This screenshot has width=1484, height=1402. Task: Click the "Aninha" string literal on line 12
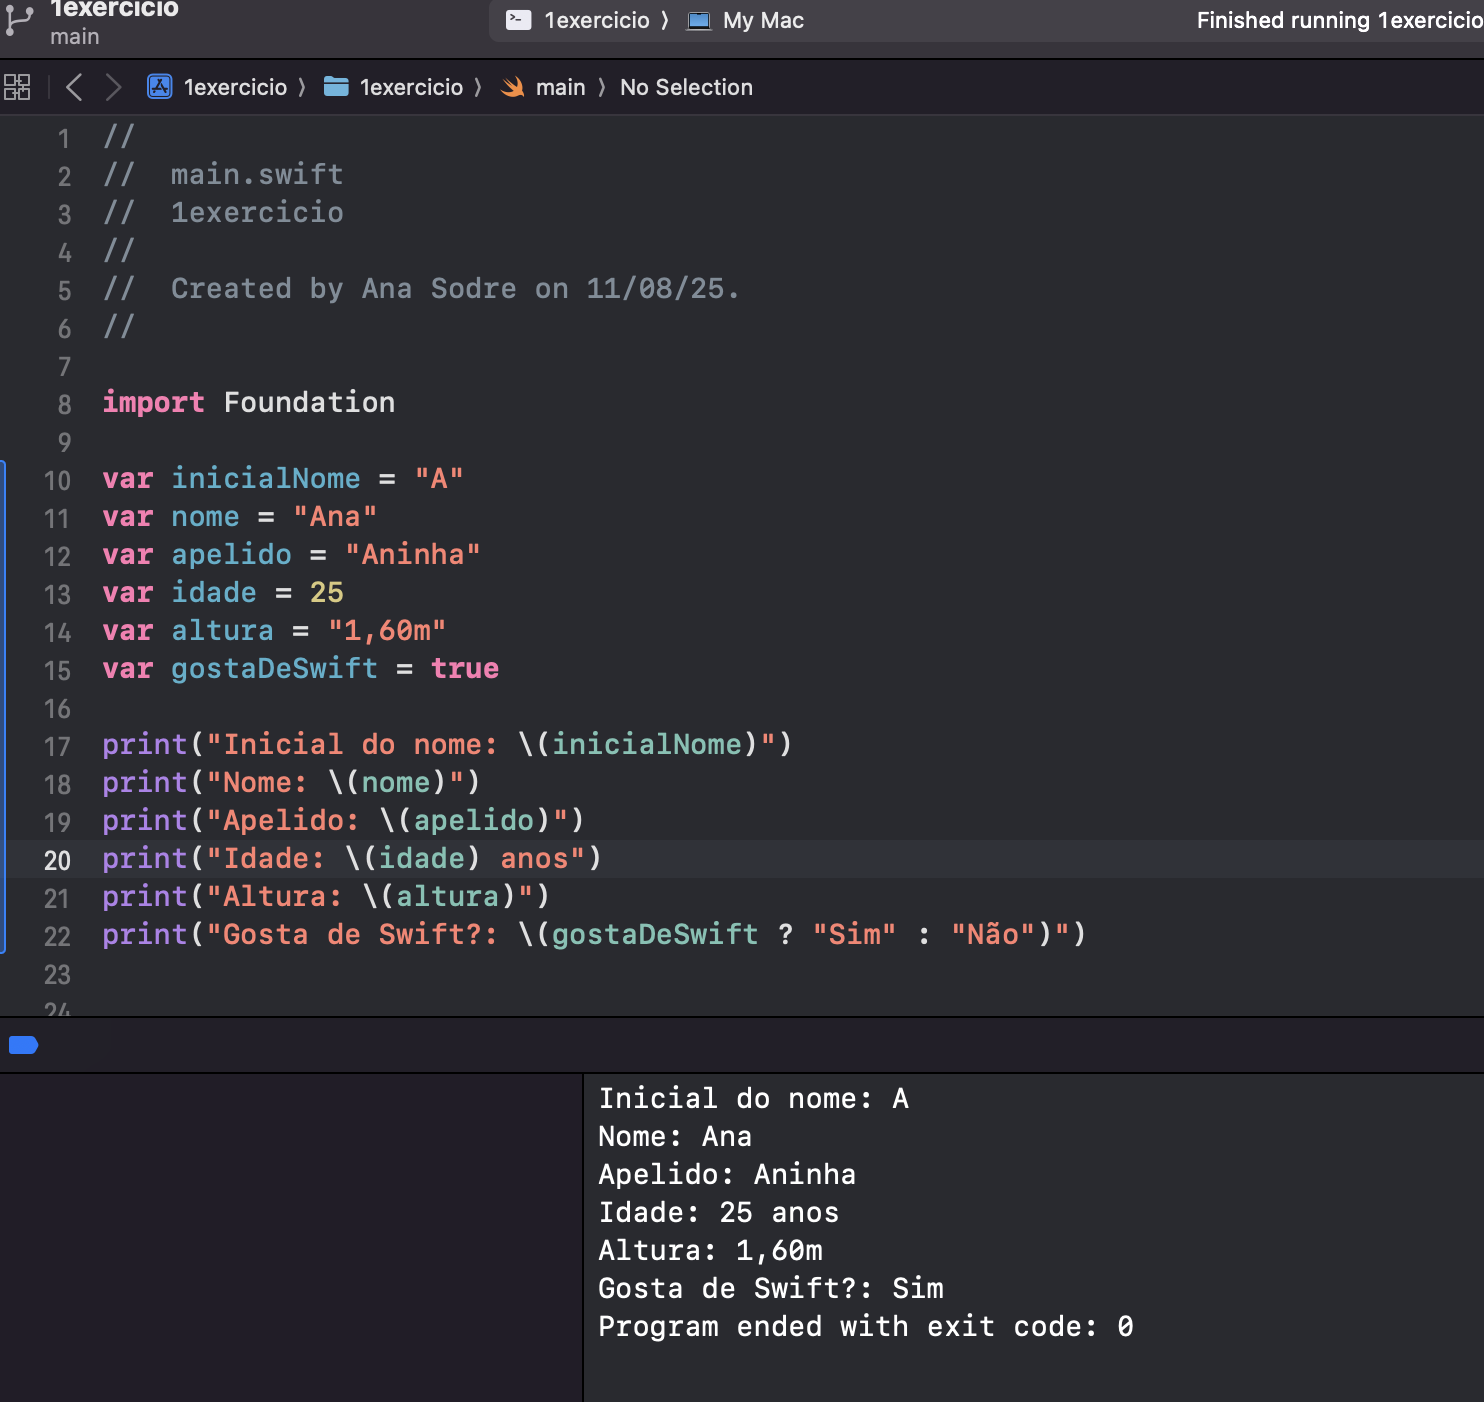pyautogui.click(x=413, y=555)
